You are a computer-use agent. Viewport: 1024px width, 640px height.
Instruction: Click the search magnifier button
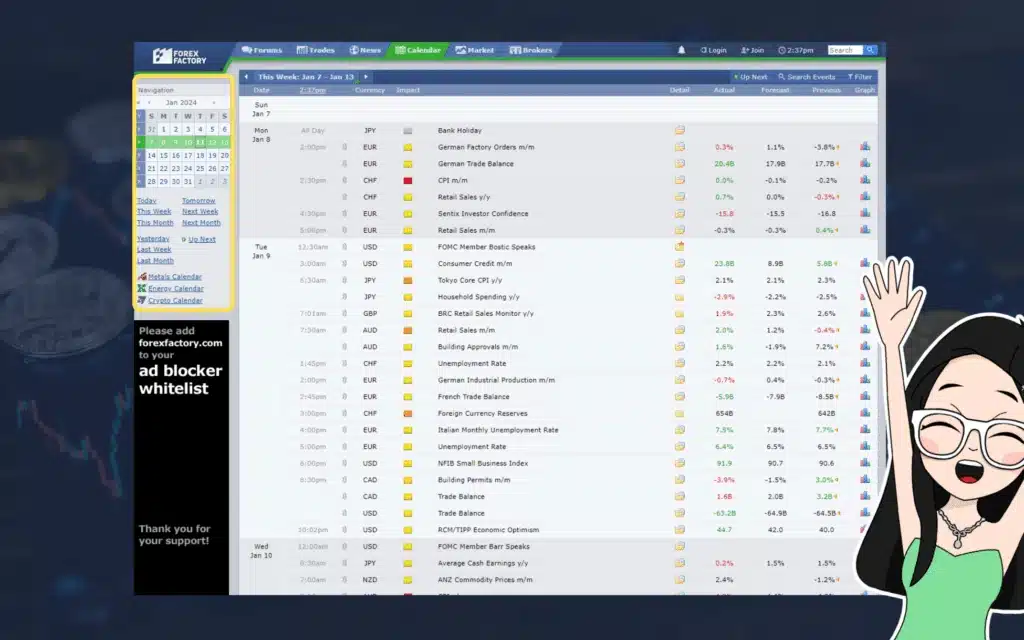(x=871, y=50)
